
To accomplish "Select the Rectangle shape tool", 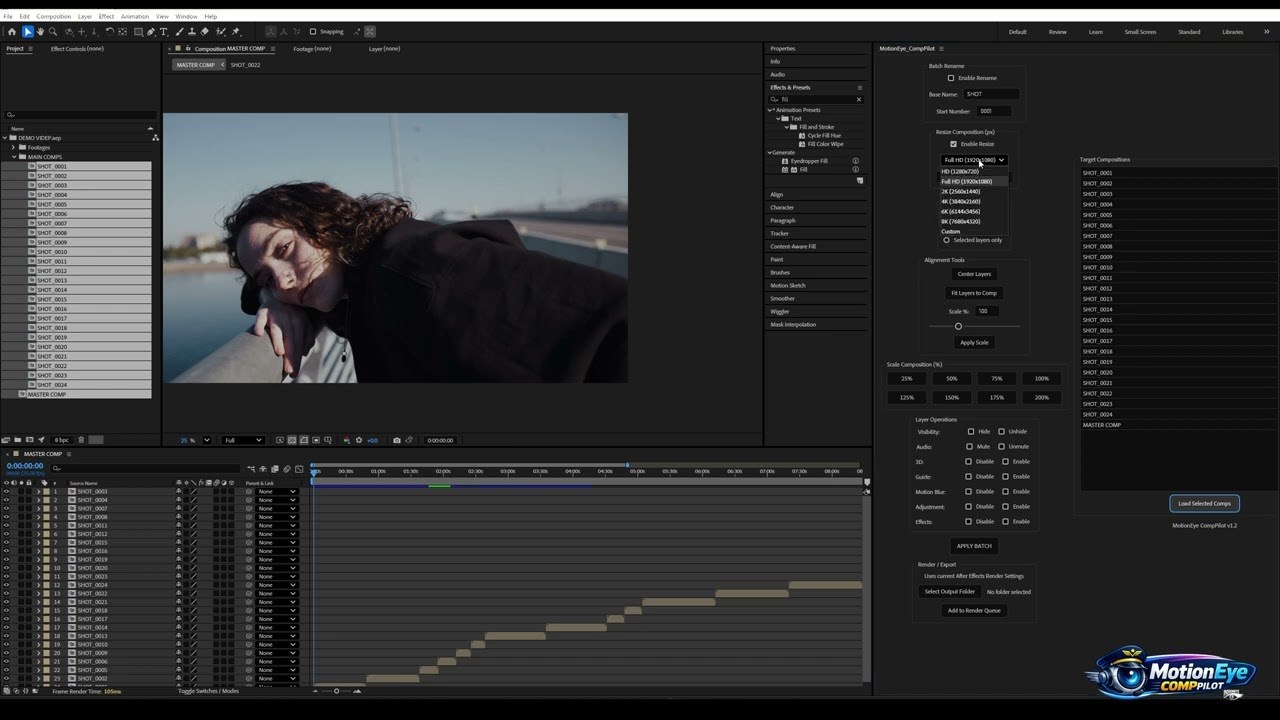I will tap(138, 32).
